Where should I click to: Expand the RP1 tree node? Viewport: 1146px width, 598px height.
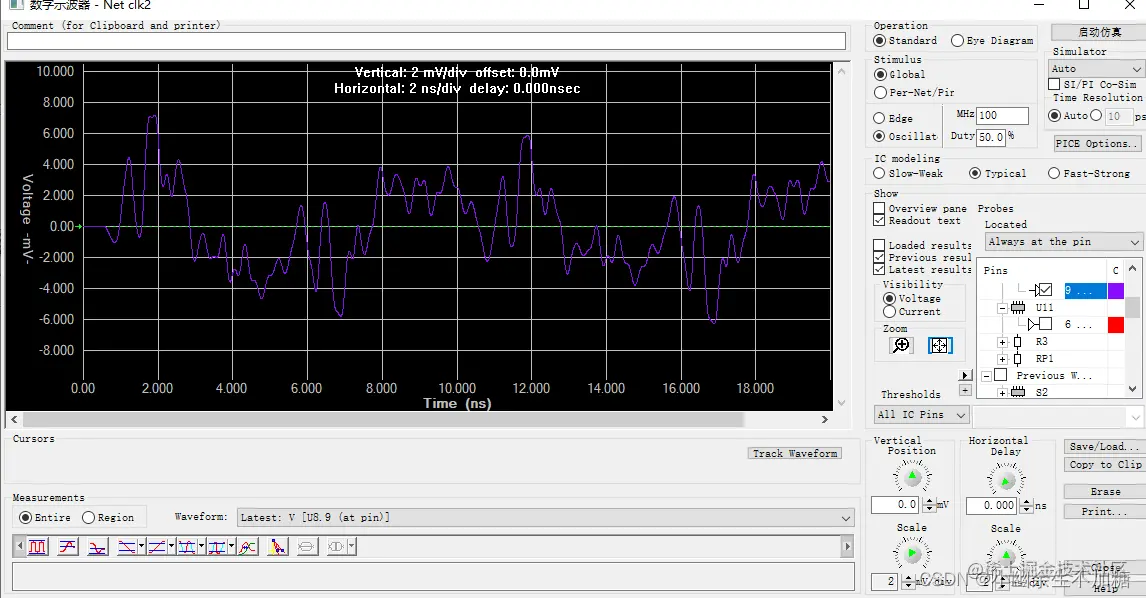pos(1003,358)
